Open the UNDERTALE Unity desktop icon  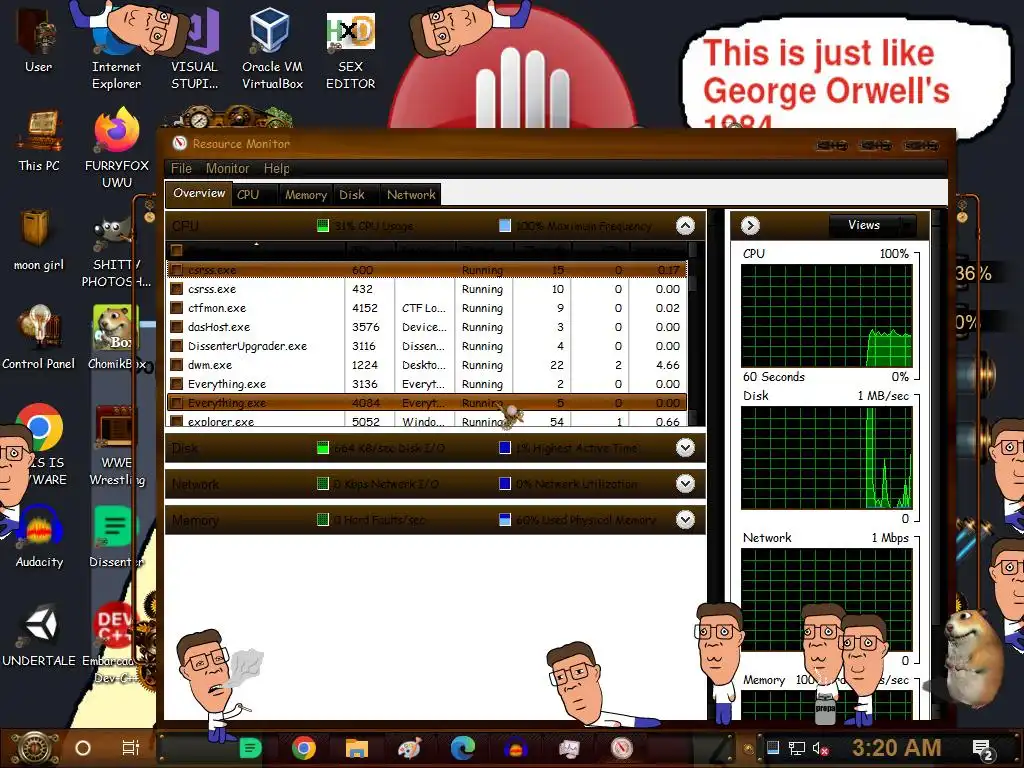pyautogui.click(x=39, y=635)
